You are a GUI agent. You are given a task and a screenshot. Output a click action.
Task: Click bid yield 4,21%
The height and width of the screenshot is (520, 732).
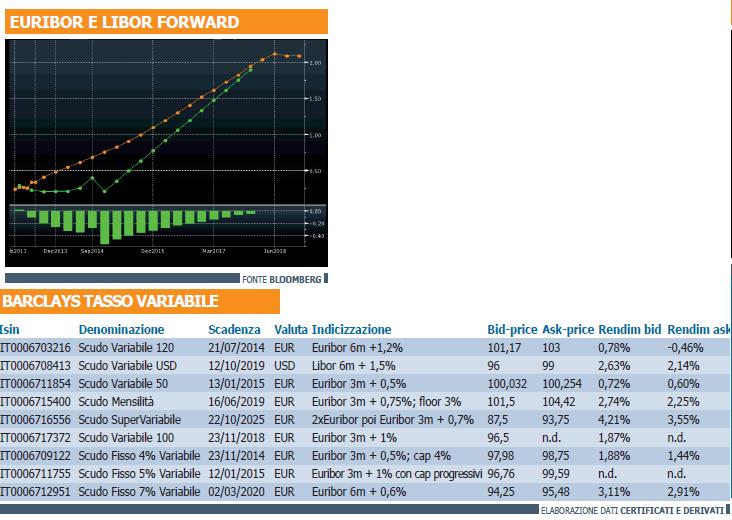coord(614,420)
